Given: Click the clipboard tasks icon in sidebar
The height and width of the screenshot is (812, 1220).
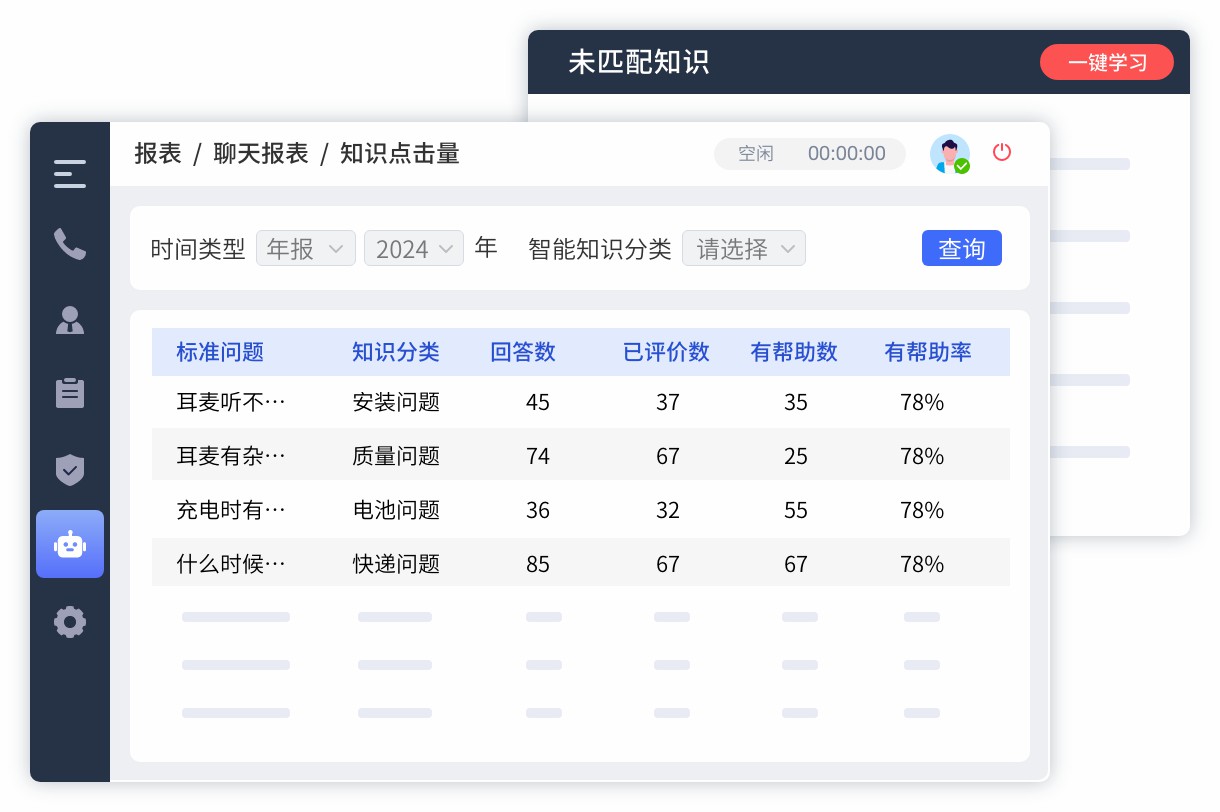Looking at the screenshot, I should (x=69, y=393).
